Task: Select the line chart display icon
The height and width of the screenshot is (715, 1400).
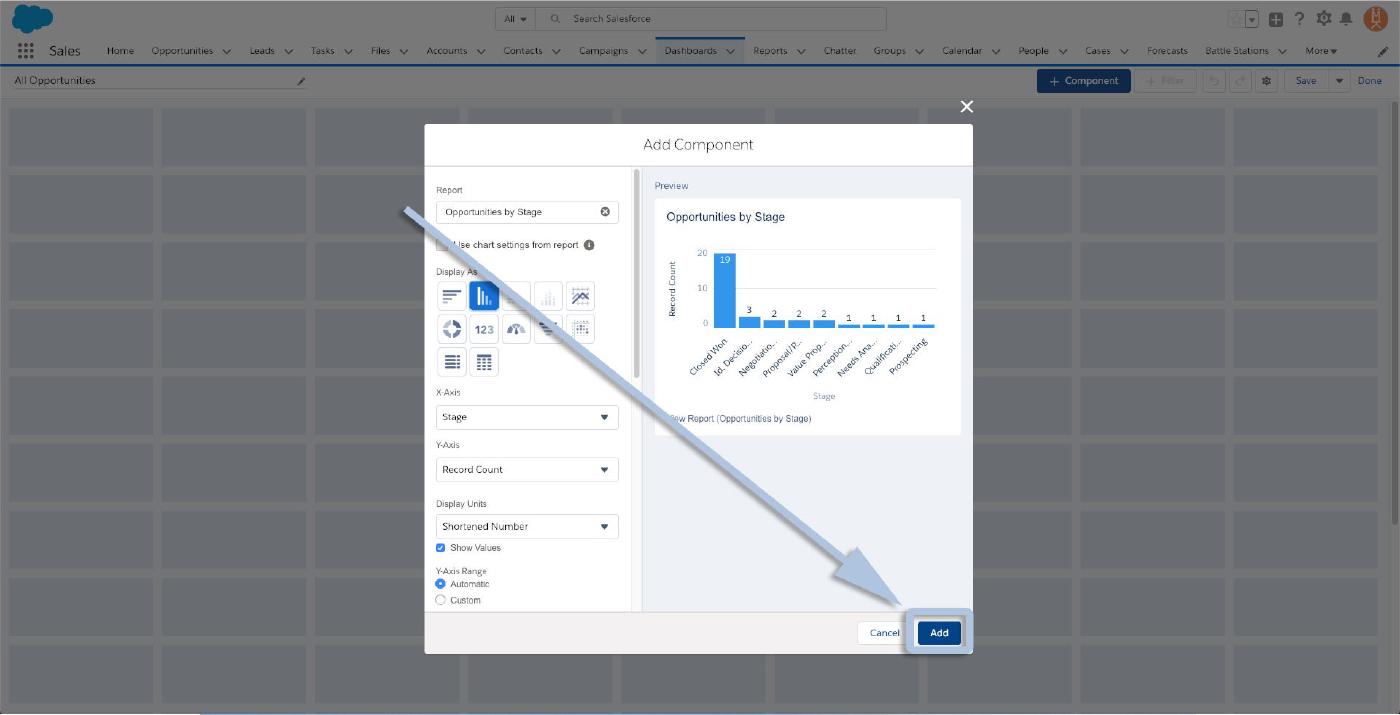Action: point(580,296)
